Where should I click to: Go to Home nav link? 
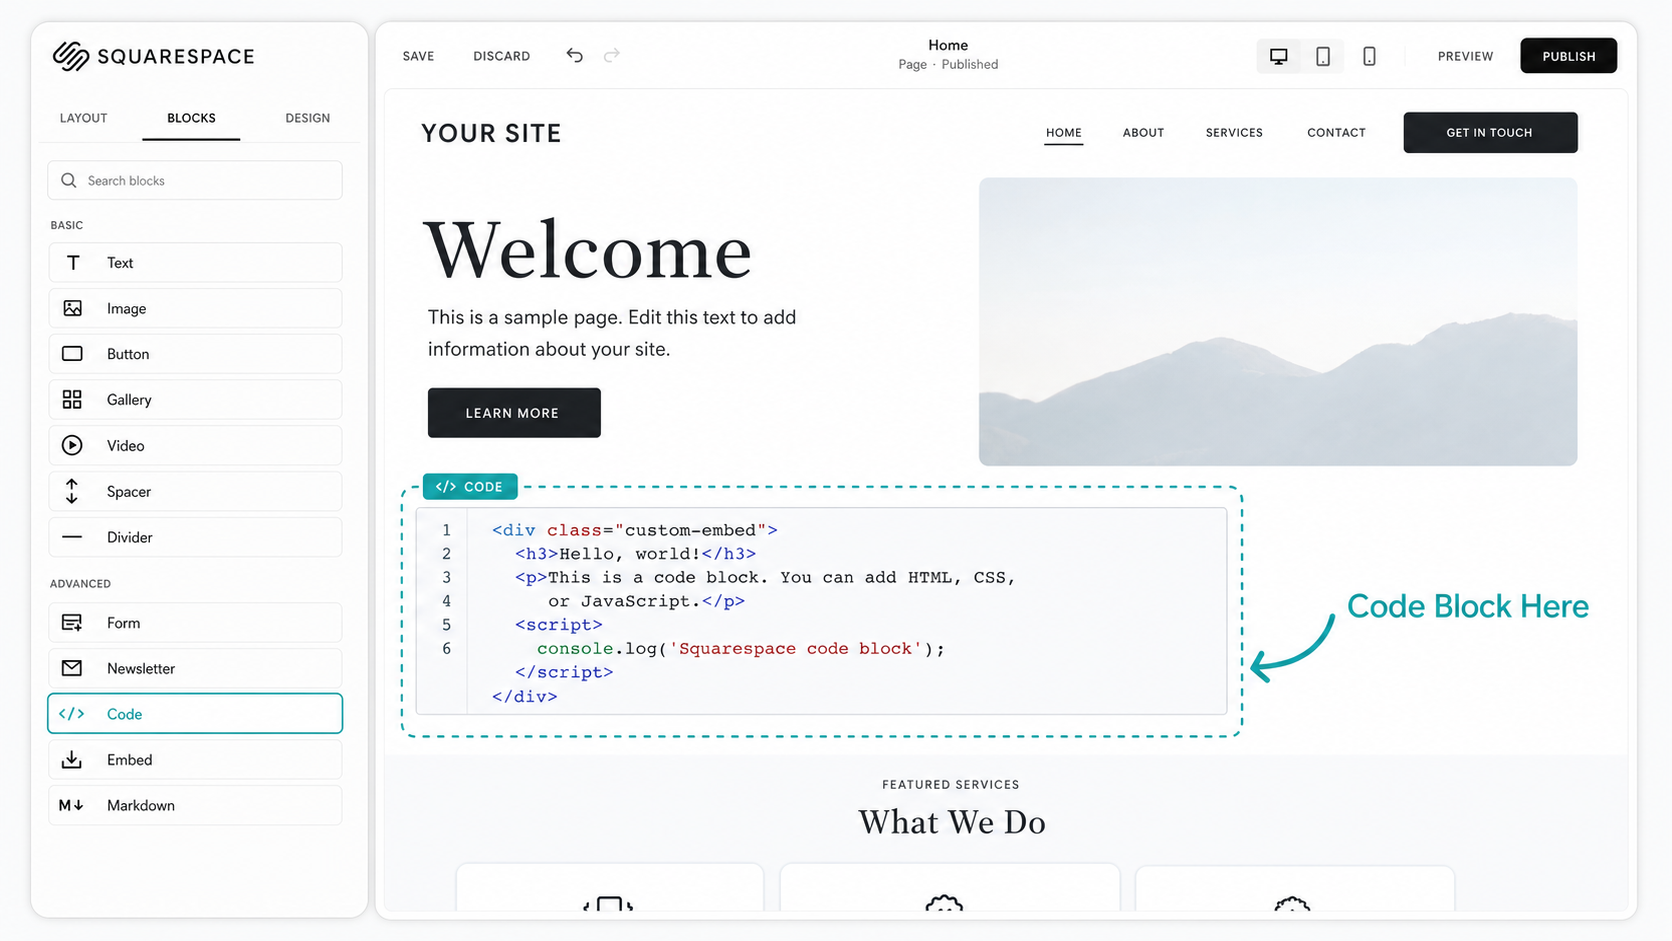(1064, 132)
